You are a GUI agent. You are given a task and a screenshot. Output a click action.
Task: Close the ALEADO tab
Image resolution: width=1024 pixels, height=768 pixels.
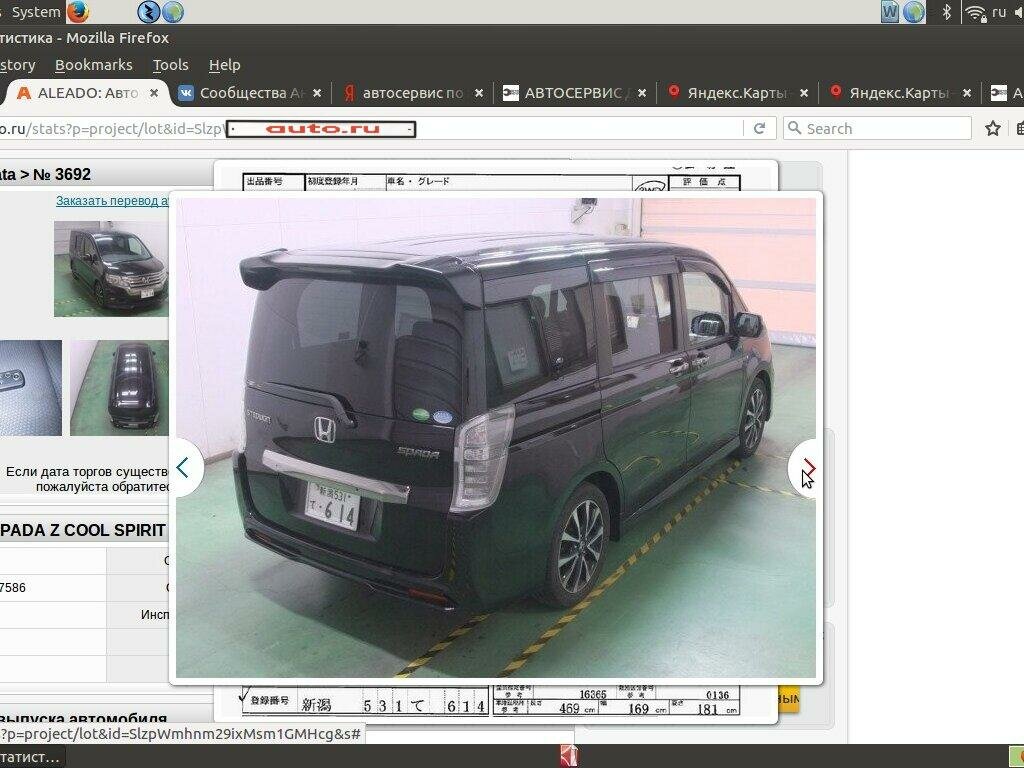click(x=154, y=93)
